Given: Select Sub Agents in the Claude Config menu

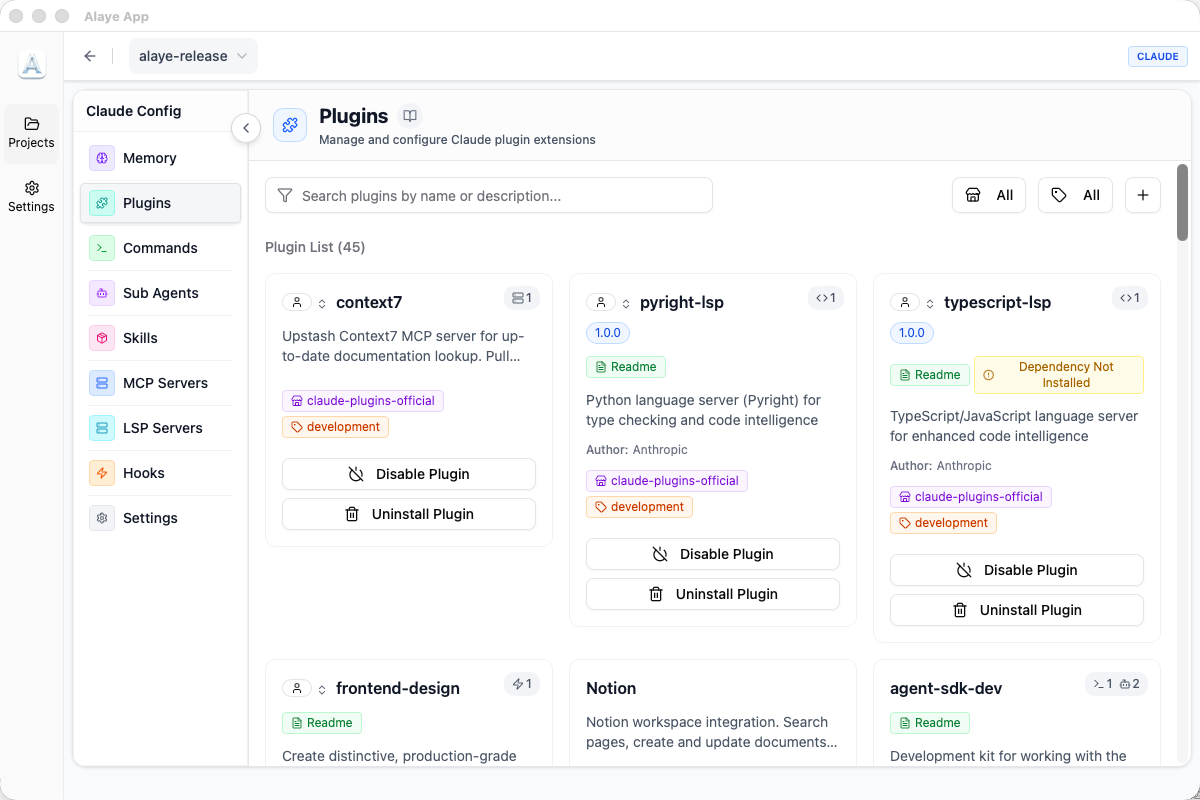Looking at the screenshot, I should (x=101, y=292).
